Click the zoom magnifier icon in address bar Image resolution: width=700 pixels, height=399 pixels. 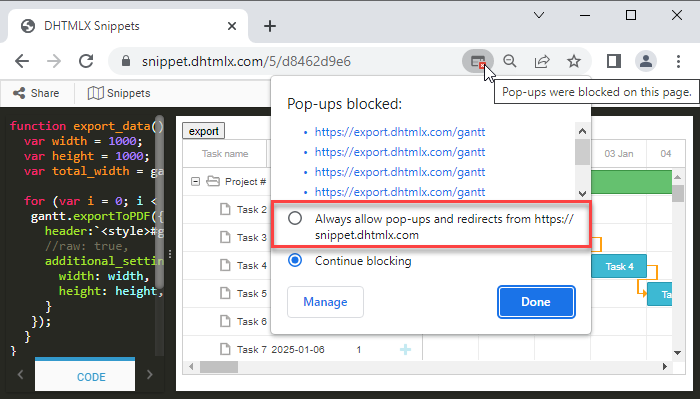click(509, 61)
